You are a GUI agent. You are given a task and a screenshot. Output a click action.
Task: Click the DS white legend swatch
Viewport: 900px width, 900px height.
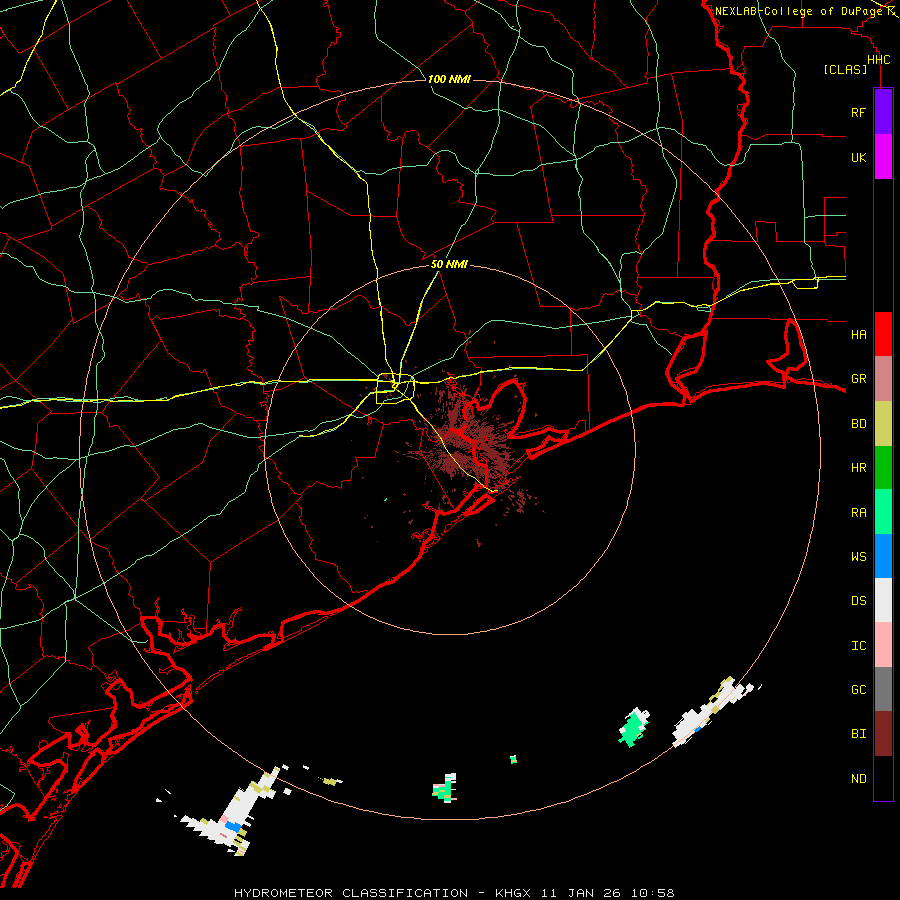pos(883,600)
